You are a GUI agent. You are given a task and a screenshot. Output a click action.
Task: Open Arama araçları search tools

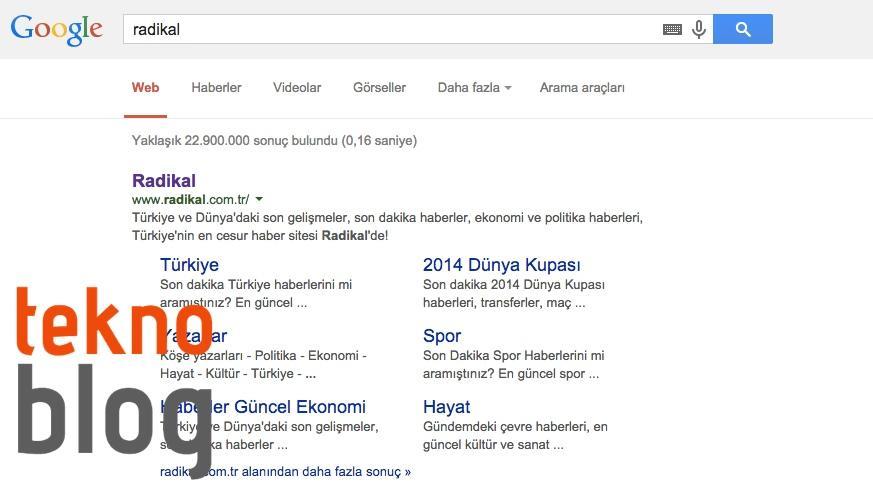(582, 87)
